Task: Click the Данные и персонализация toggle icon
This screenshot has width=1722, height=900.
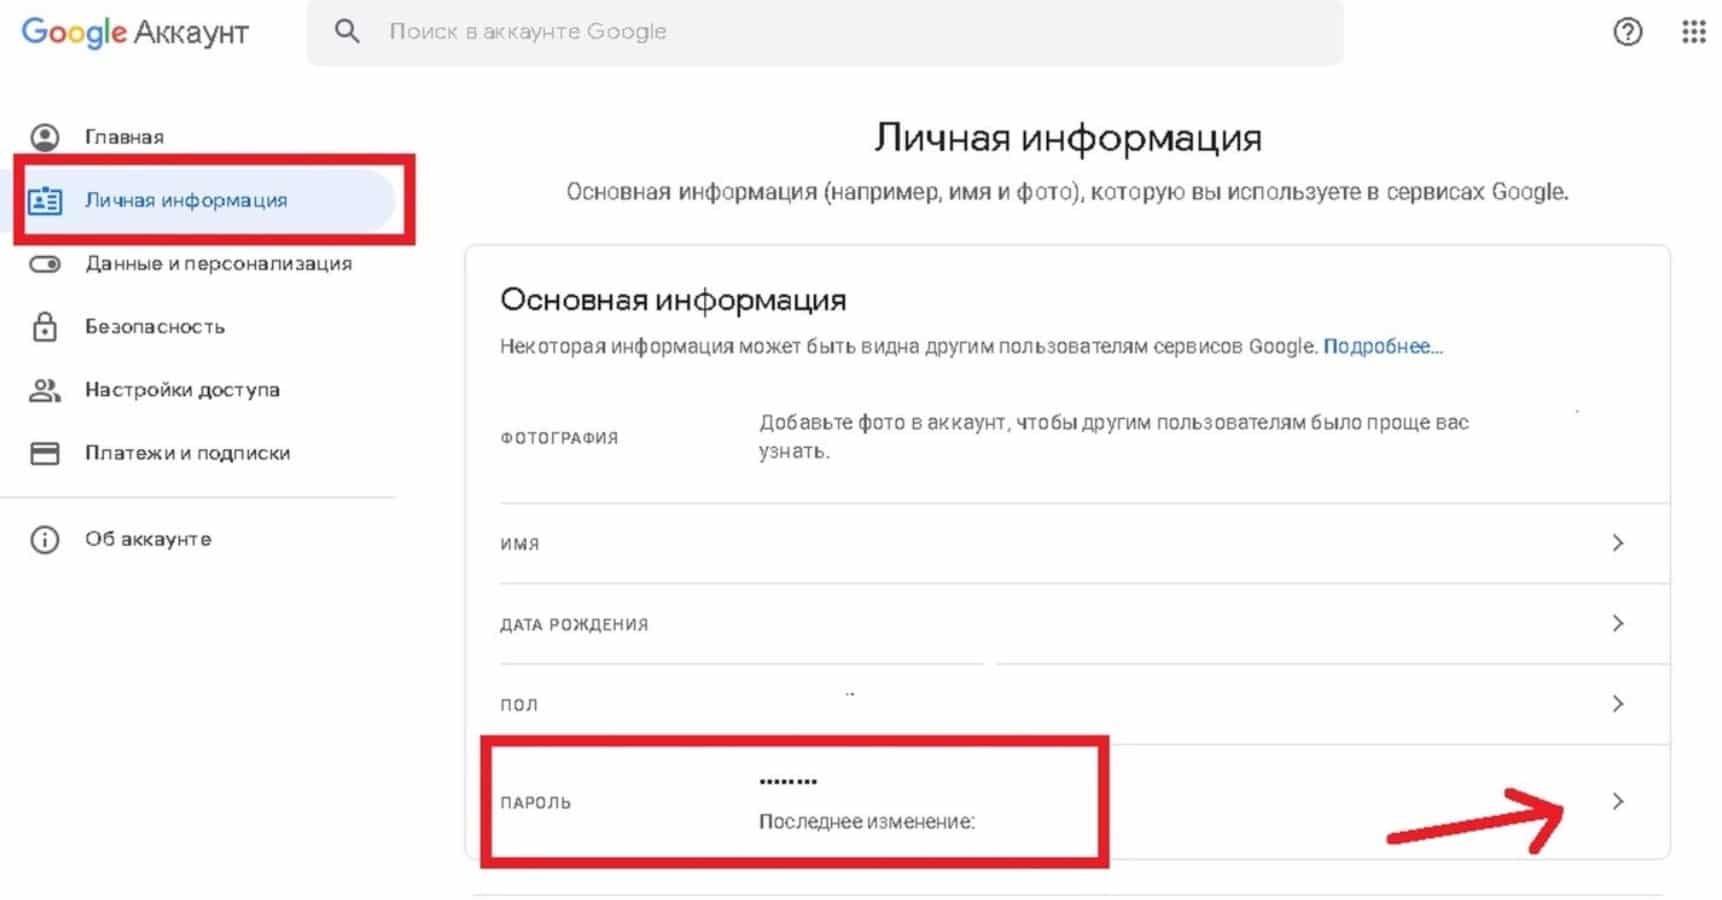Action: pos(45,264)
